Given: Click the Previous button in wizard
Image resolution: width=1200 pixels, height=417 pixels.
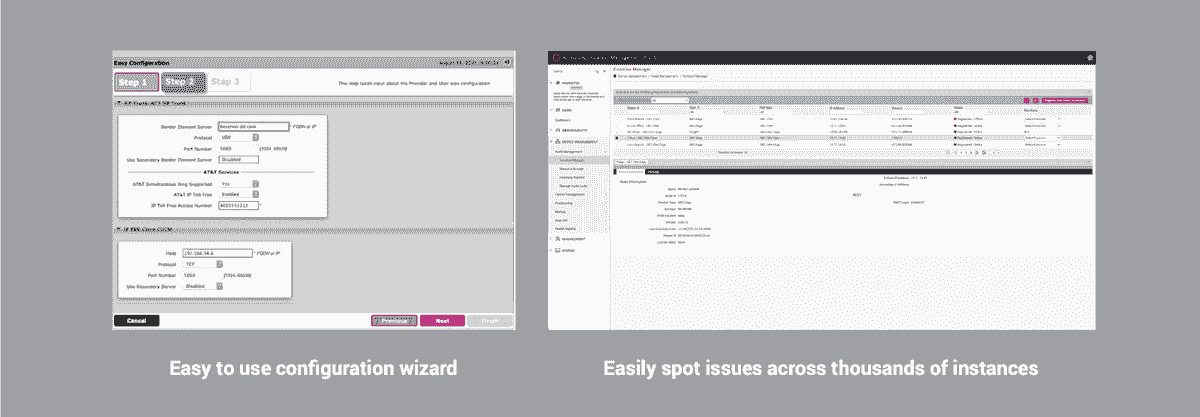Looking at the screenshot, I should click(393, 321).
